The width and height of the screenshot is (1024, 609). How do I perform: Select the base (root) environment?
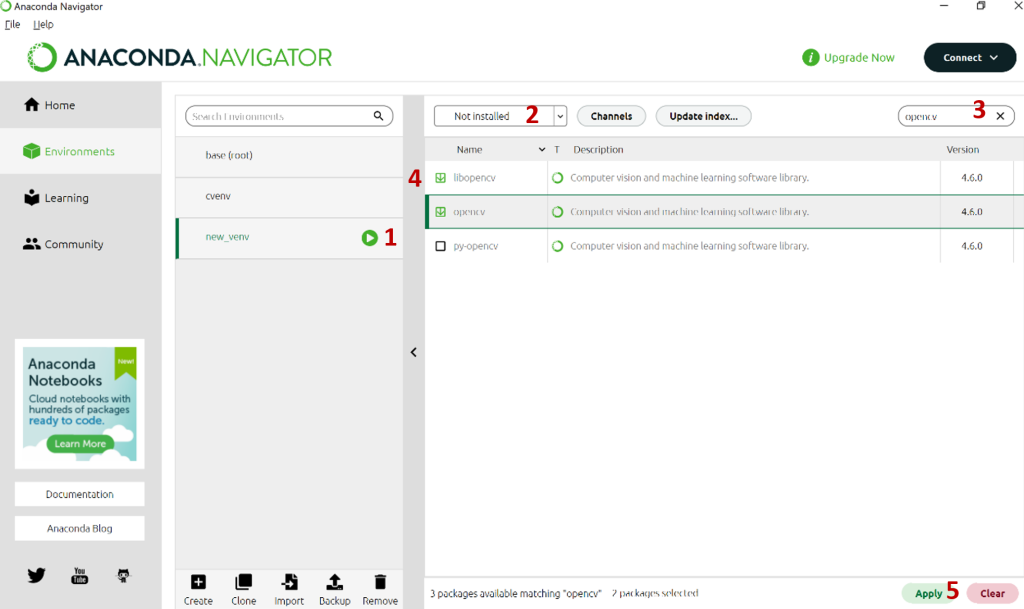(289, 155)
